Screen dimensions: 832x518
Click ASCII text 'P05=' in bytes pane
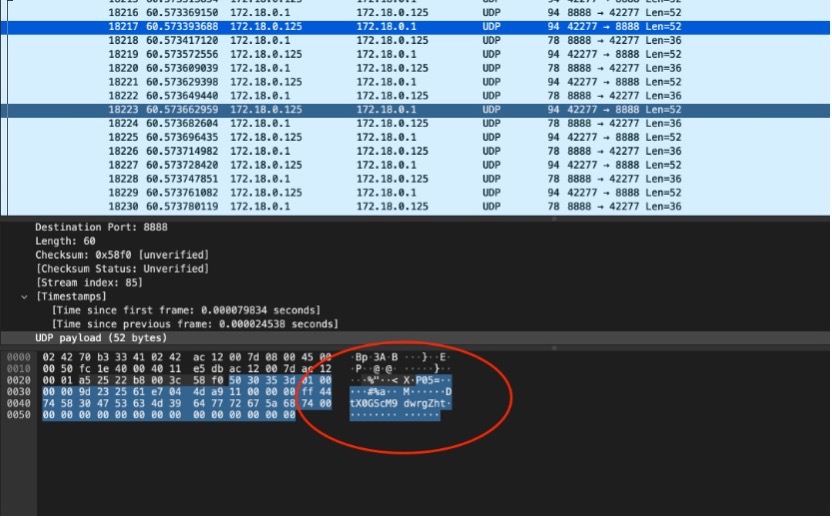428,381
